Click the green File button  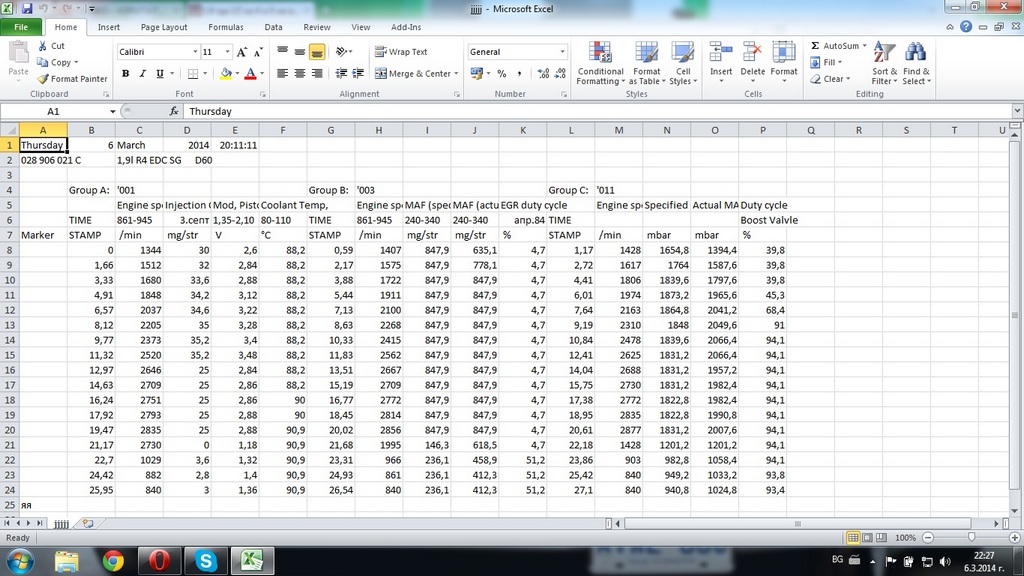(x=20, y=27)
